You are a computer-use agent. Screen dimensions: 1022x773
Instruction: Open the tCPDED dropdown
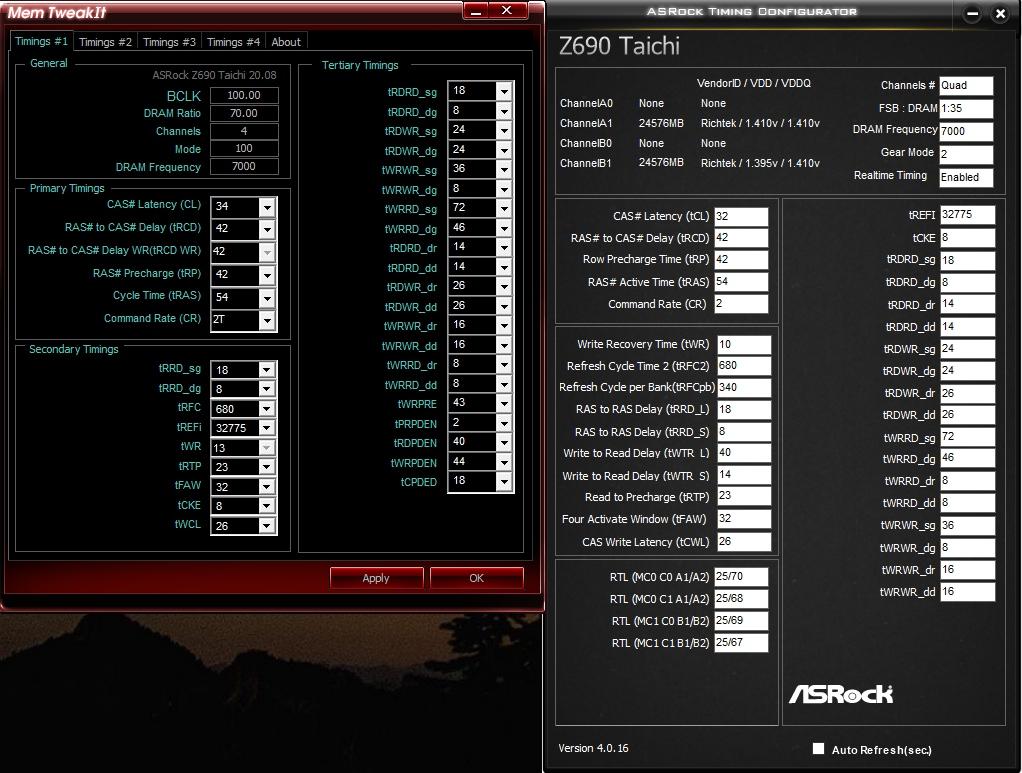coord(503,481)
